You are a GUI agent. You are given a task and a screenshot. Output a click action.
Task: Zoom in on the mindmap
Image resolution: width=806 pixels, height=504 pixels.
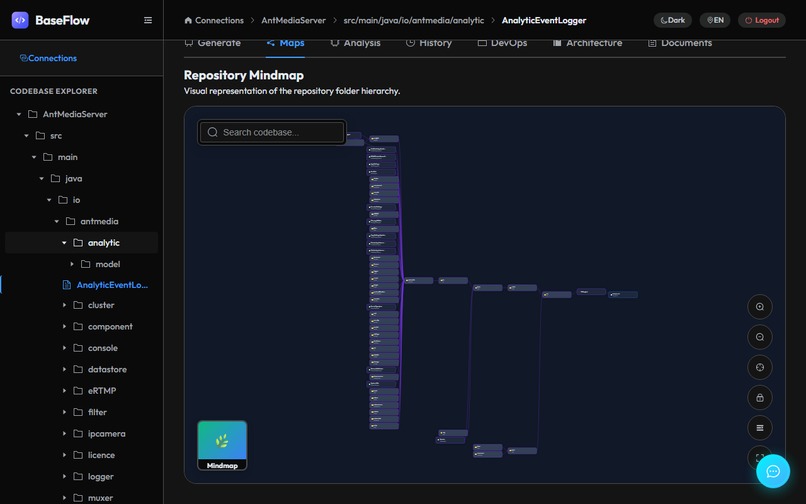[x=760, y=307]
